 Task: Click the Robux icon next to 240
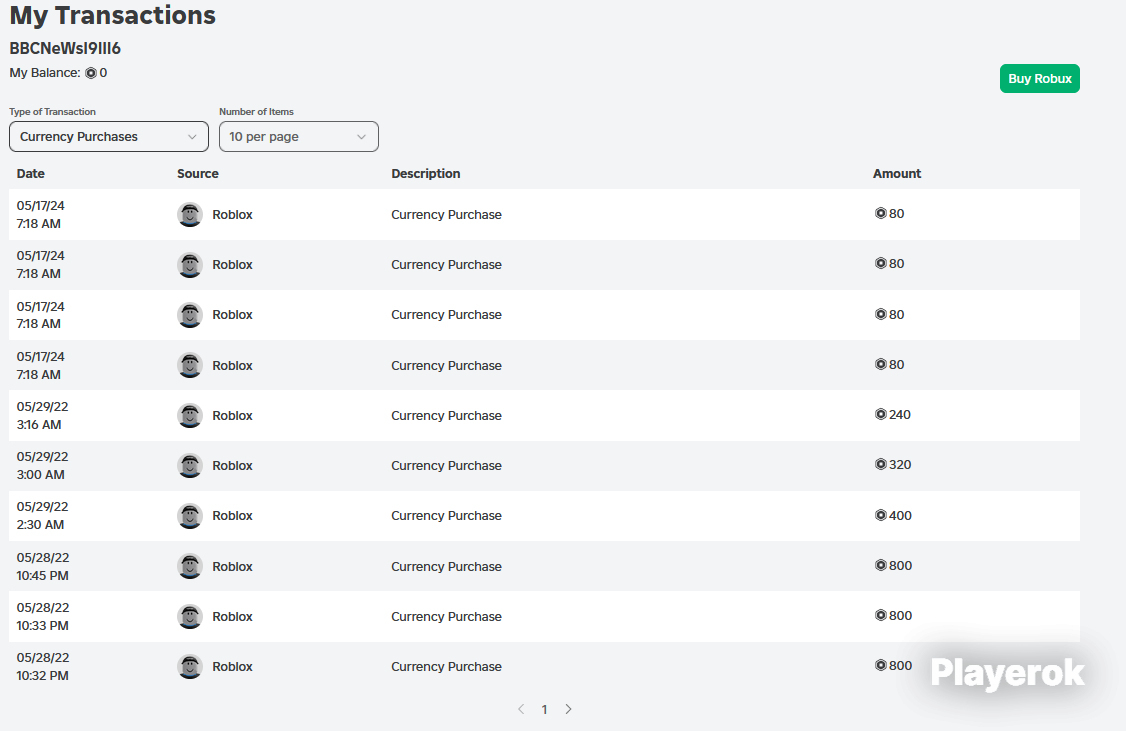point(880,414)
